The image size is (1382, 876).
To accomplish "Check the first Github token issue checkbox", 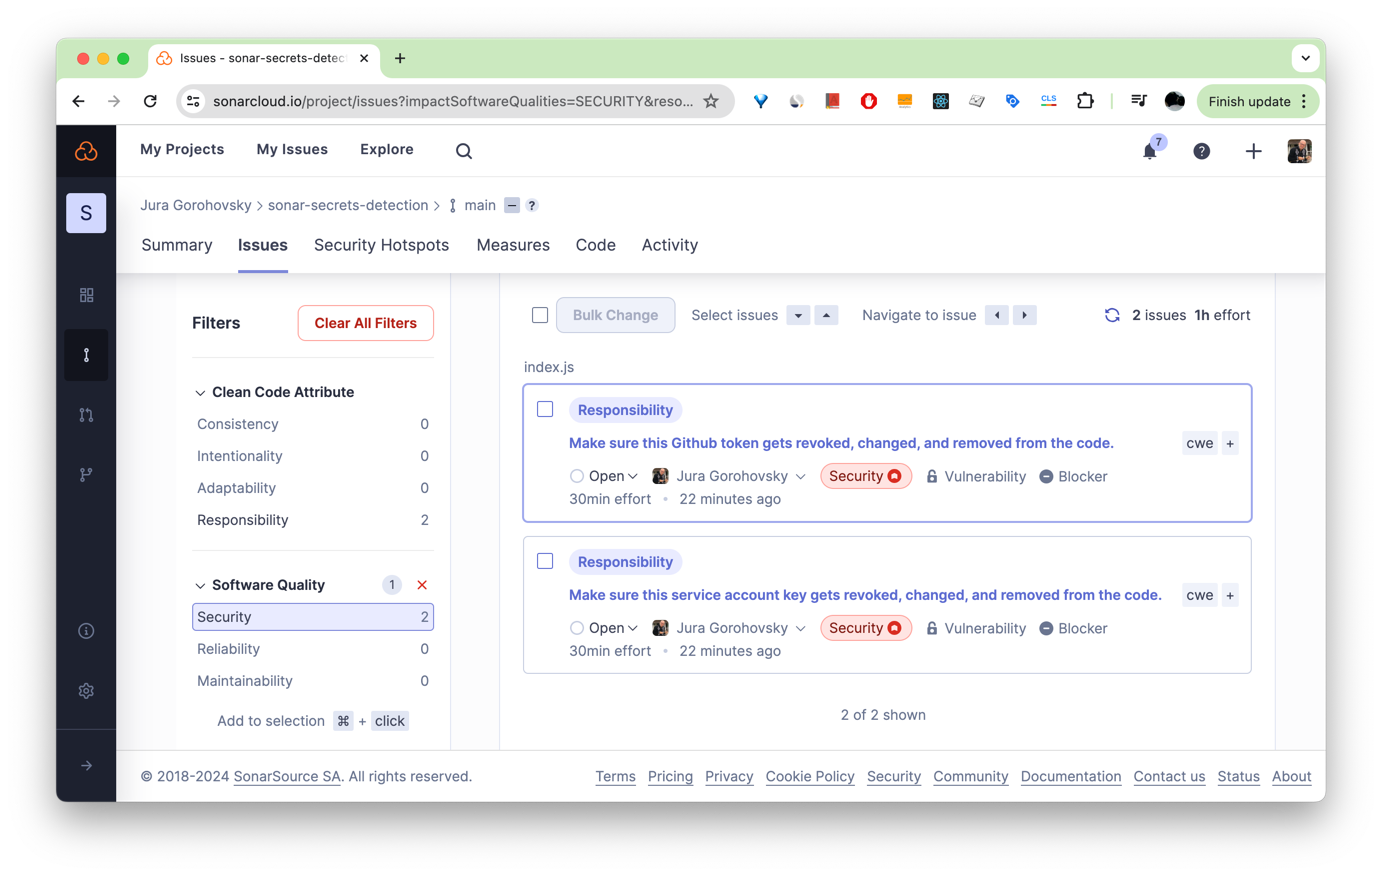I will [545, 409].
